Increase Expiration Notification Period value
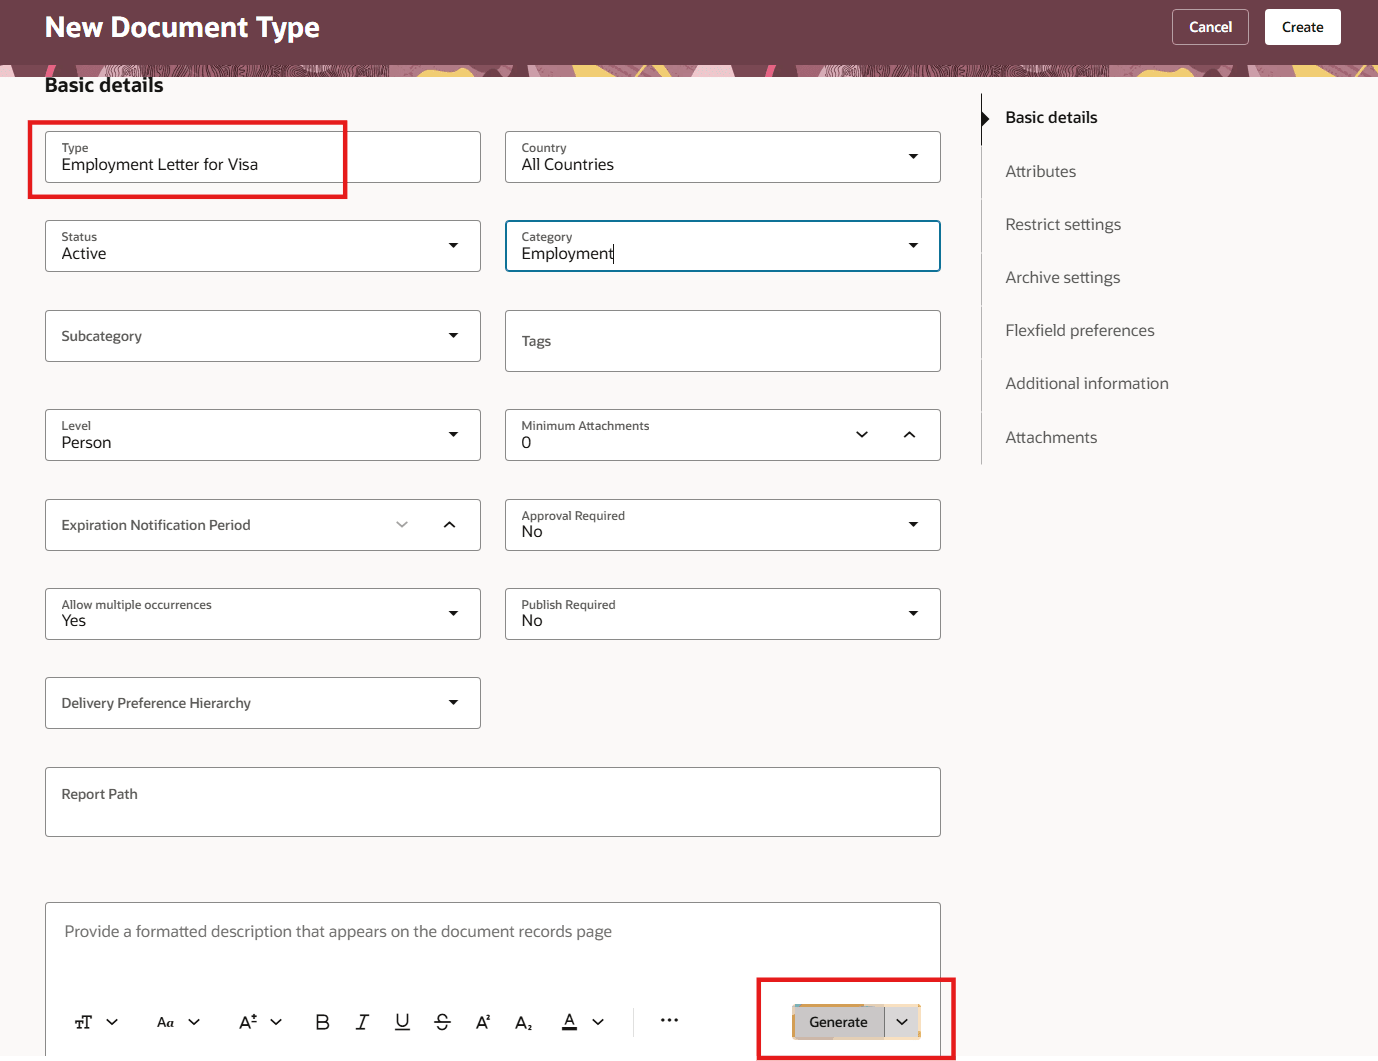Screen dimensions: 1378x1061 point(449,525)
